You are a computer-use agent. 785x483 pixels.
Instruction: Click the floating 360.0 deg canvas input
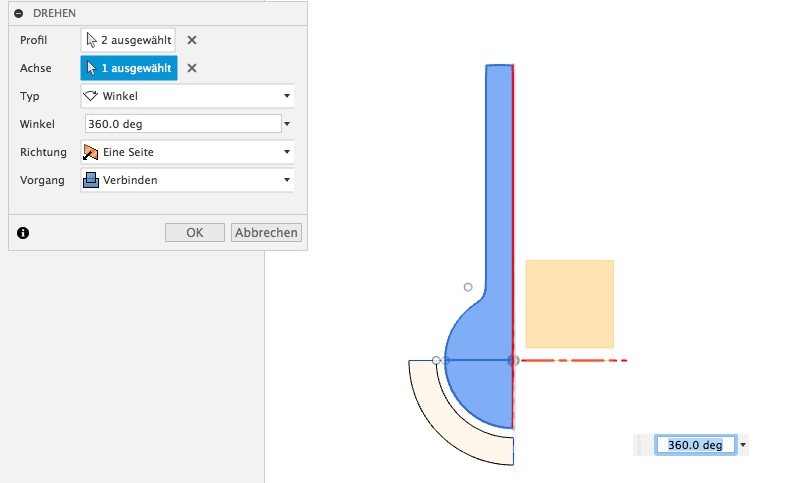pyautogui.click(x=695, y=445)
